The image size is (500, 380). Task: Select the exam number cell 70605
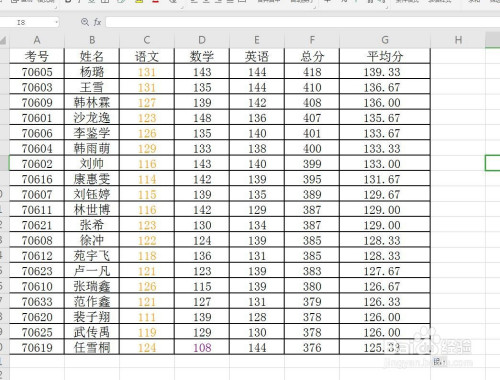click(37, 72)
